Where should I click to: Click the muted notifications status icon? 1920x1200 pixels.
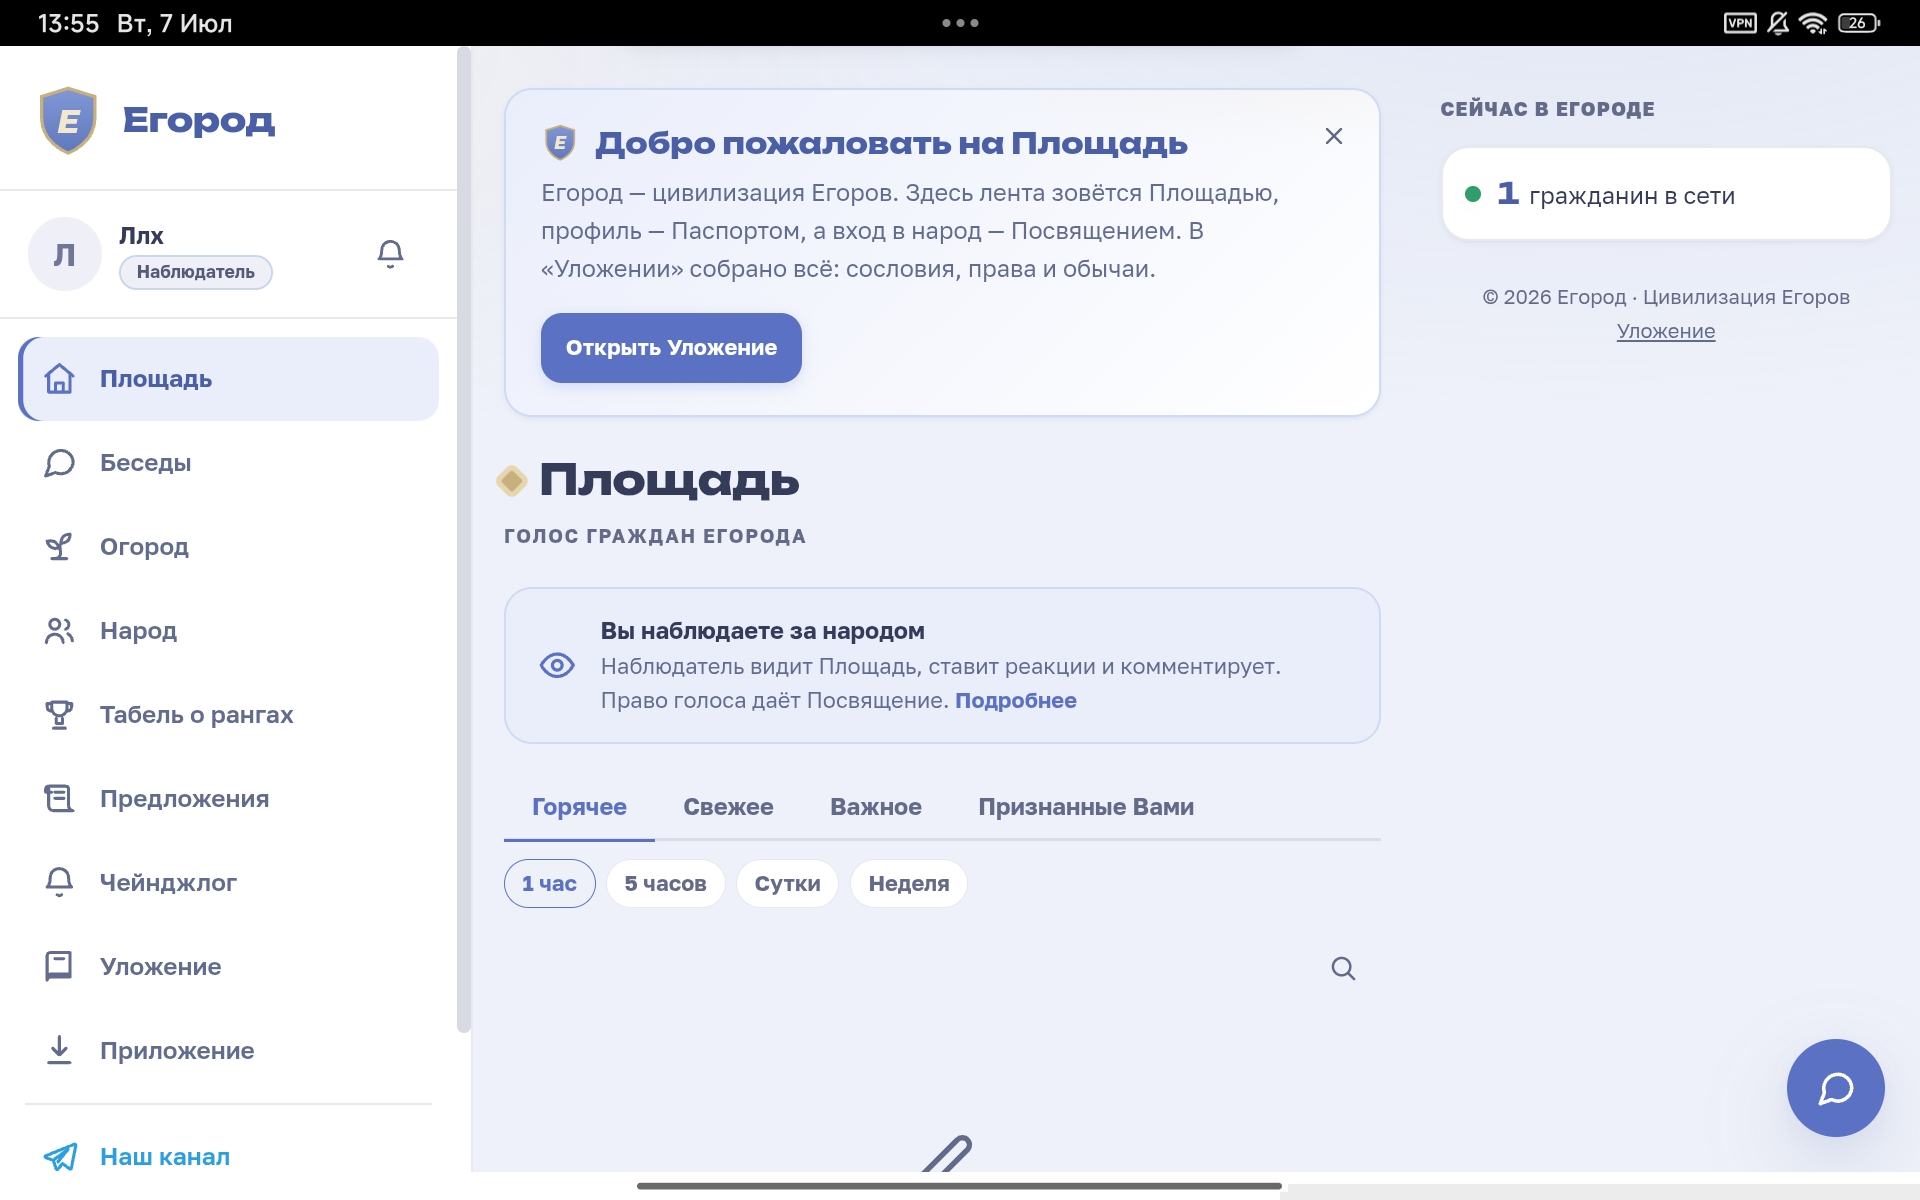[x=1778, y=23]
